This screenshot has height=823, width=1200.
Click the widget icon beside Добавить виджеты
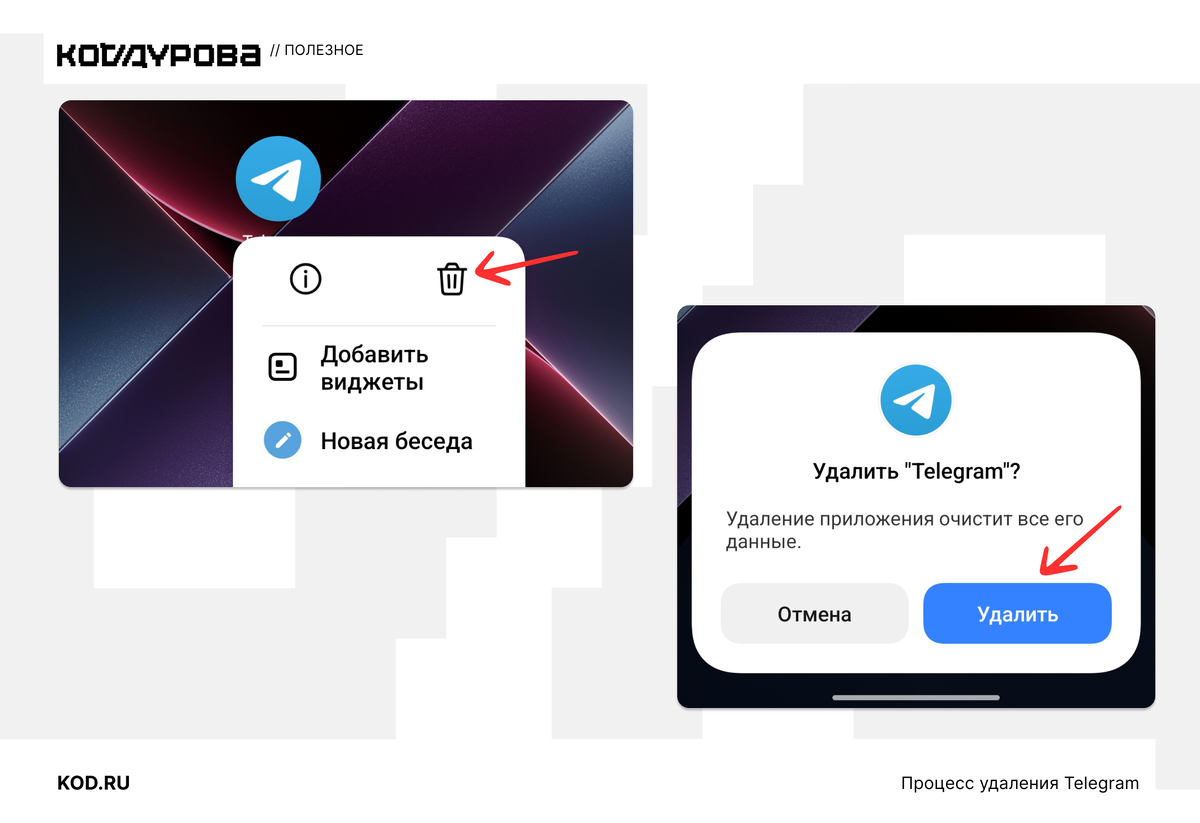point(283,368)
